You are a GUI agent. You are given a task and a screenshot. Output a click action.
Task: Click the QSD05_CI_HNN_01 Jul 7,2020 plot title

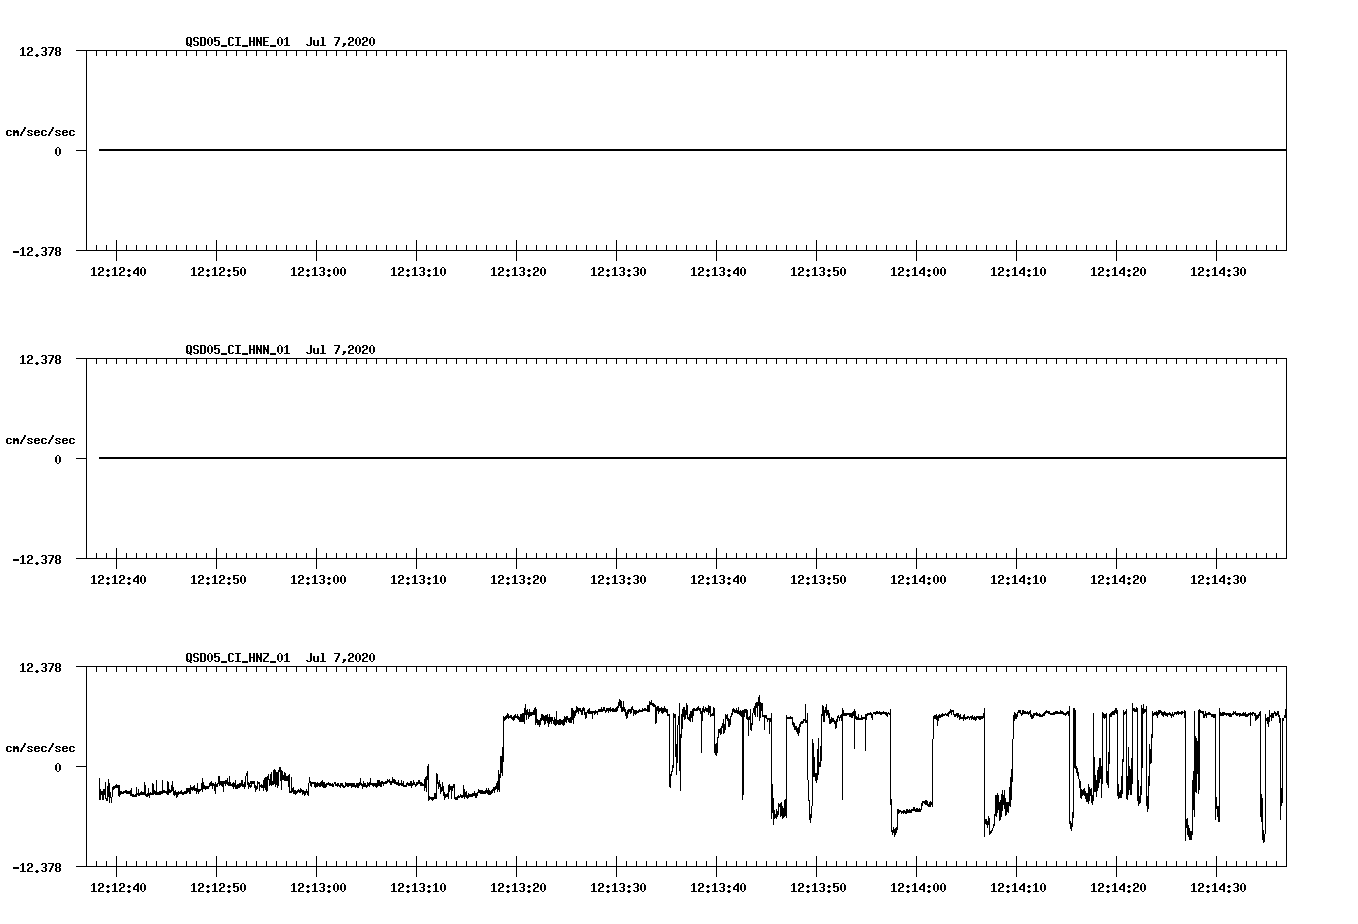281,350
